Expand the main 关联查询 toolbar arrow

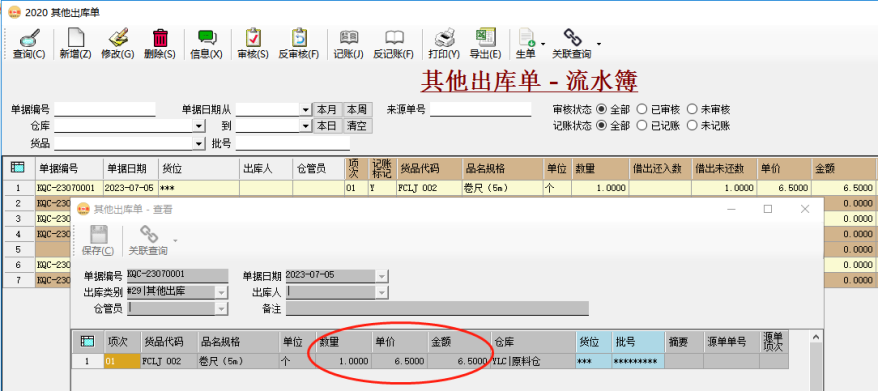tap(599, 44)
